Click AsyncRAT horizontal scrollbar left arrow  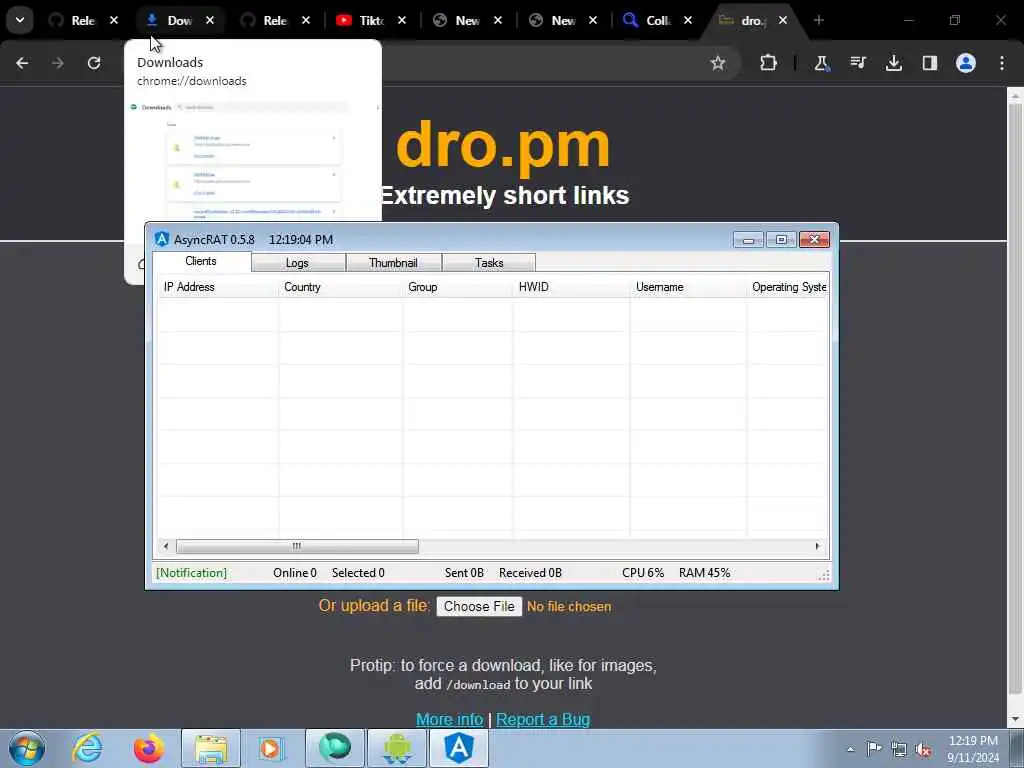click(166, 546)
